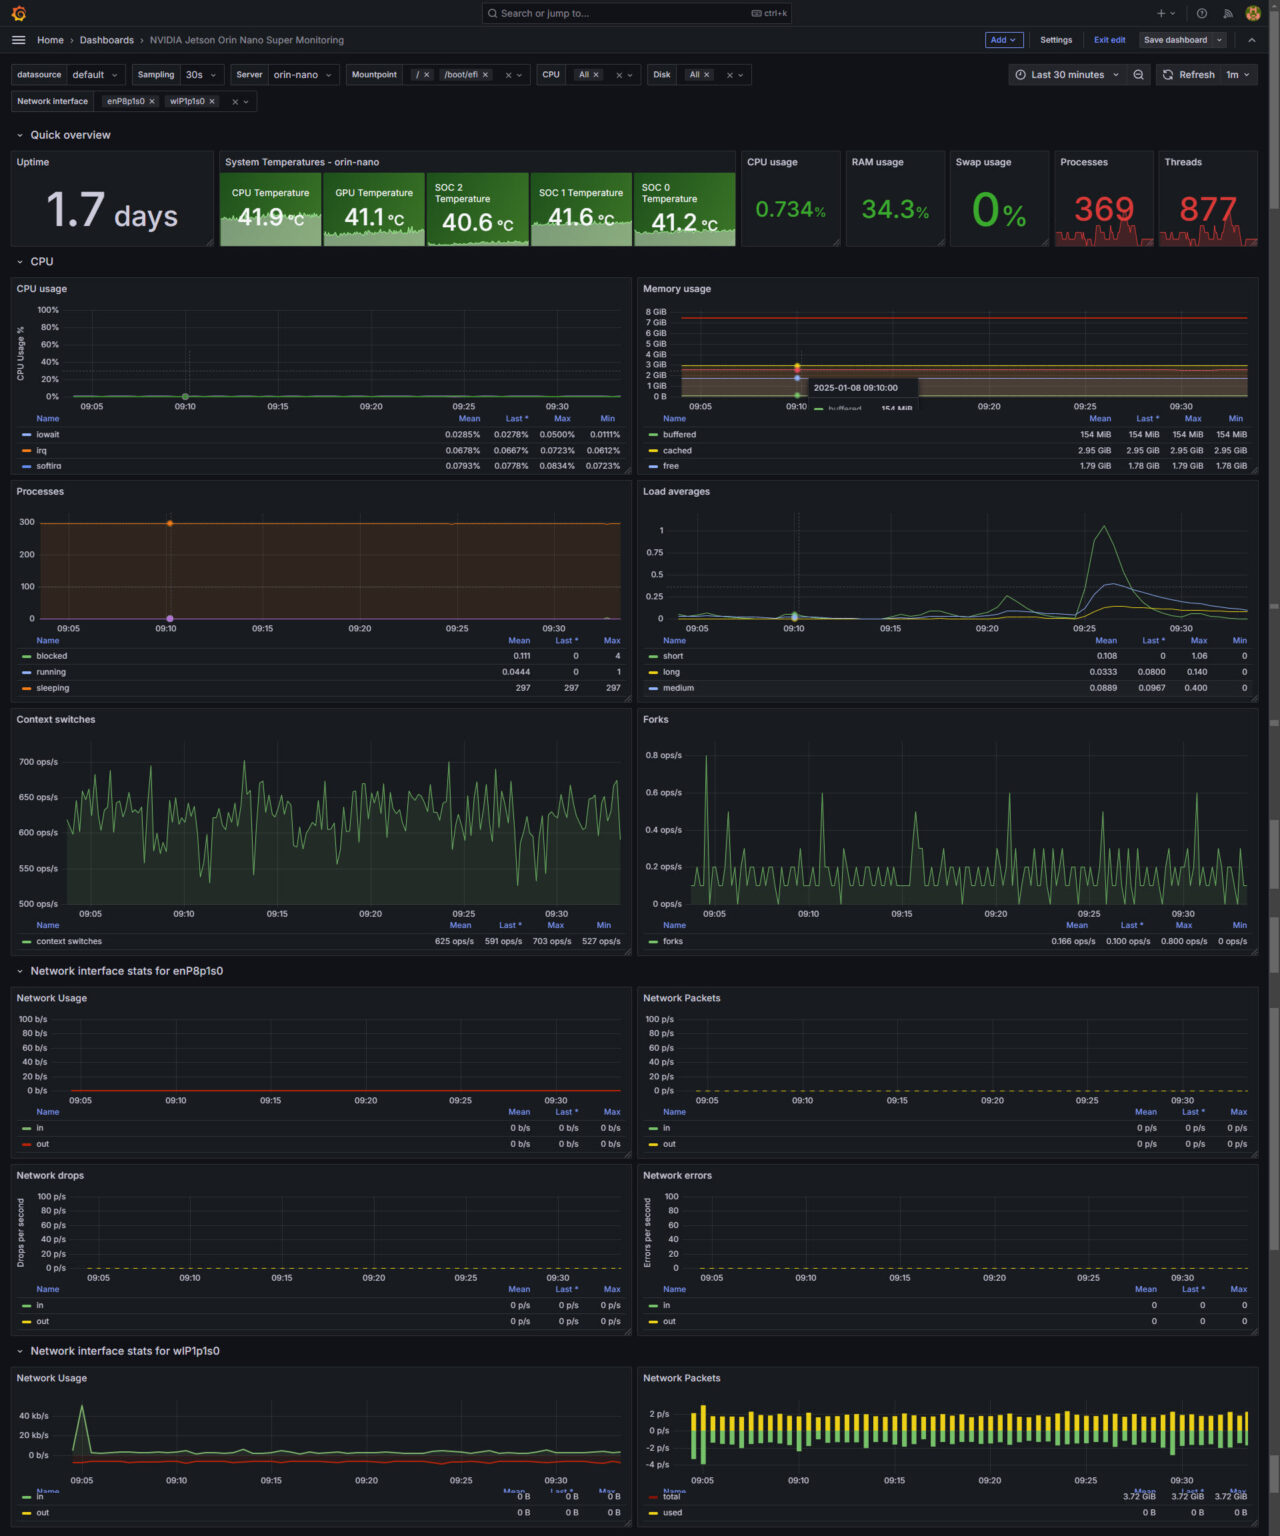Image resolution: width=1280 pixels, height=1536 pixels.
Task: Open your user profile avatar
Action: [1252, 13]
